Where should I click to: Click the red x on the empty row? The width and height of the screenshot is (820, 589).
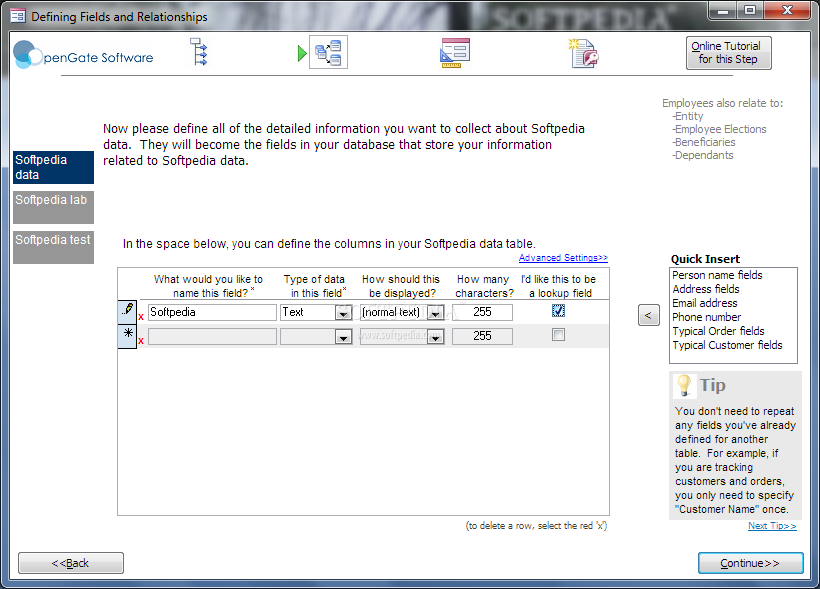coord(141,341)
